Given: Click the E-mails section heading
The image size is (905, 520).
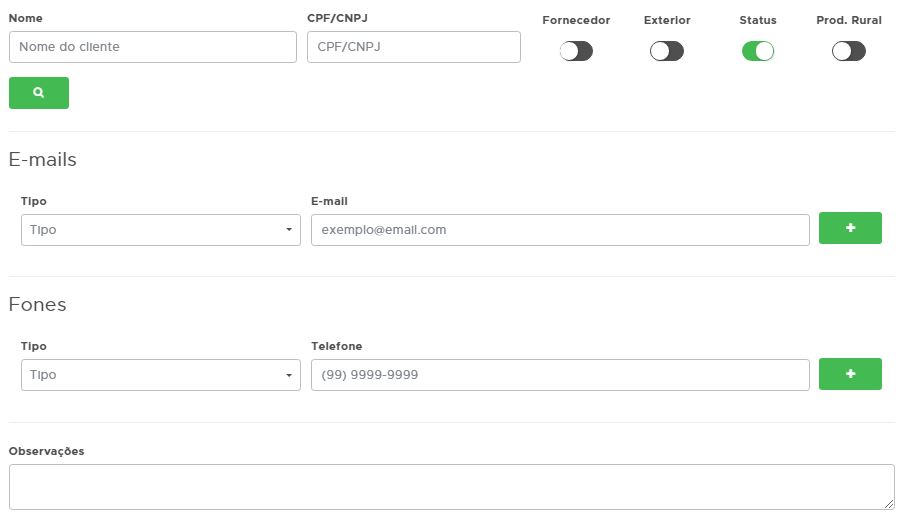Looking at the screenshot, I should point(43,160).
